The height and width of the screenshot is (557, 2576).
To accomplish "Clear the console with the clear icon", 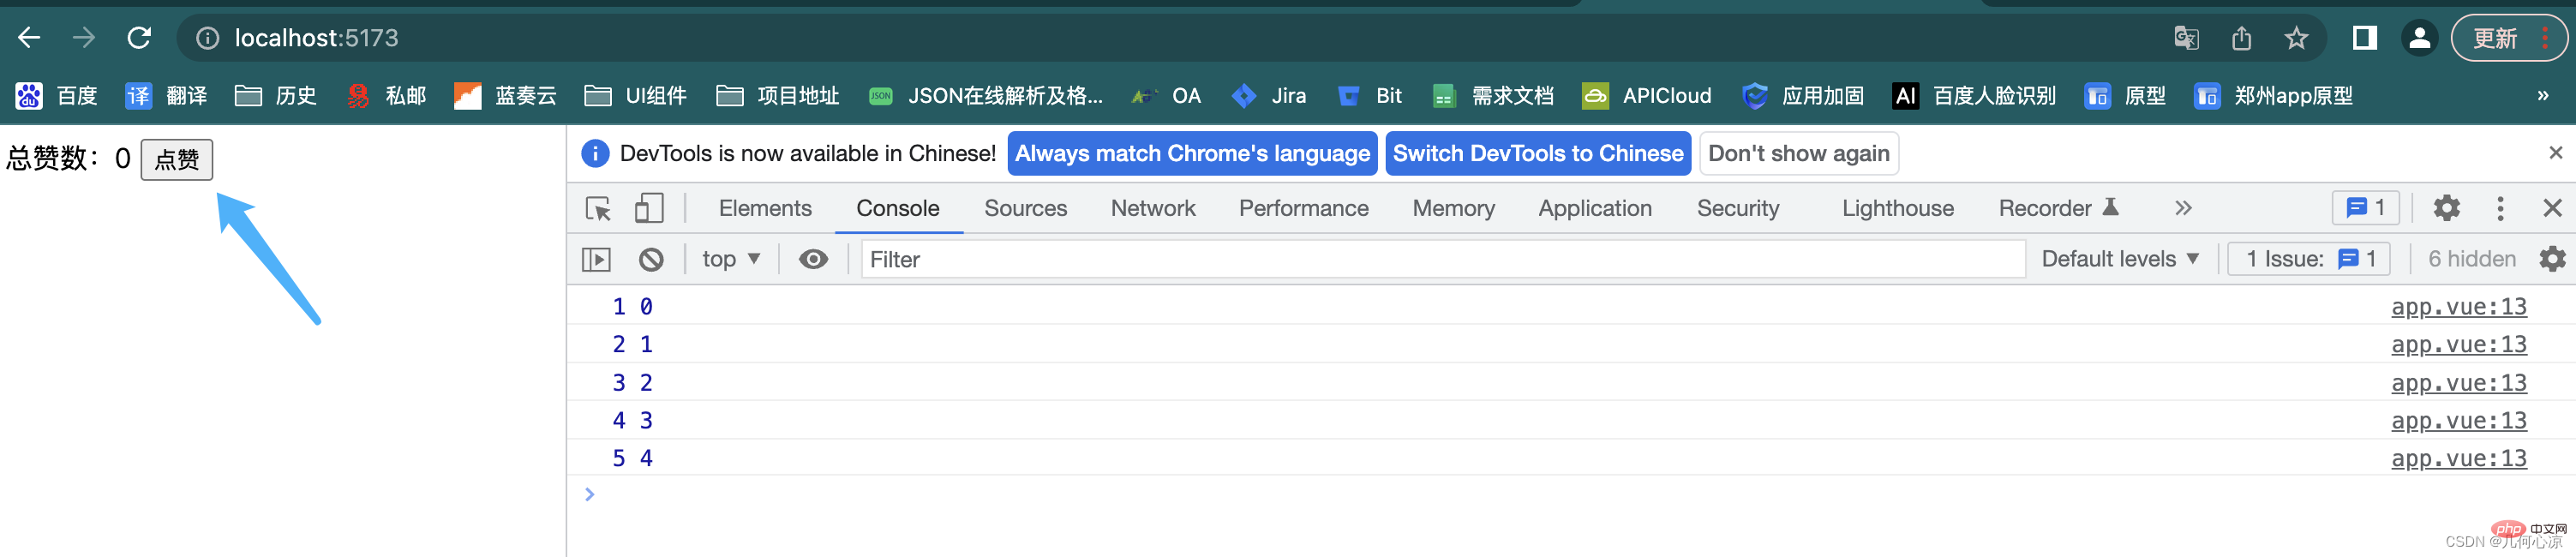I will pos(651,260).
